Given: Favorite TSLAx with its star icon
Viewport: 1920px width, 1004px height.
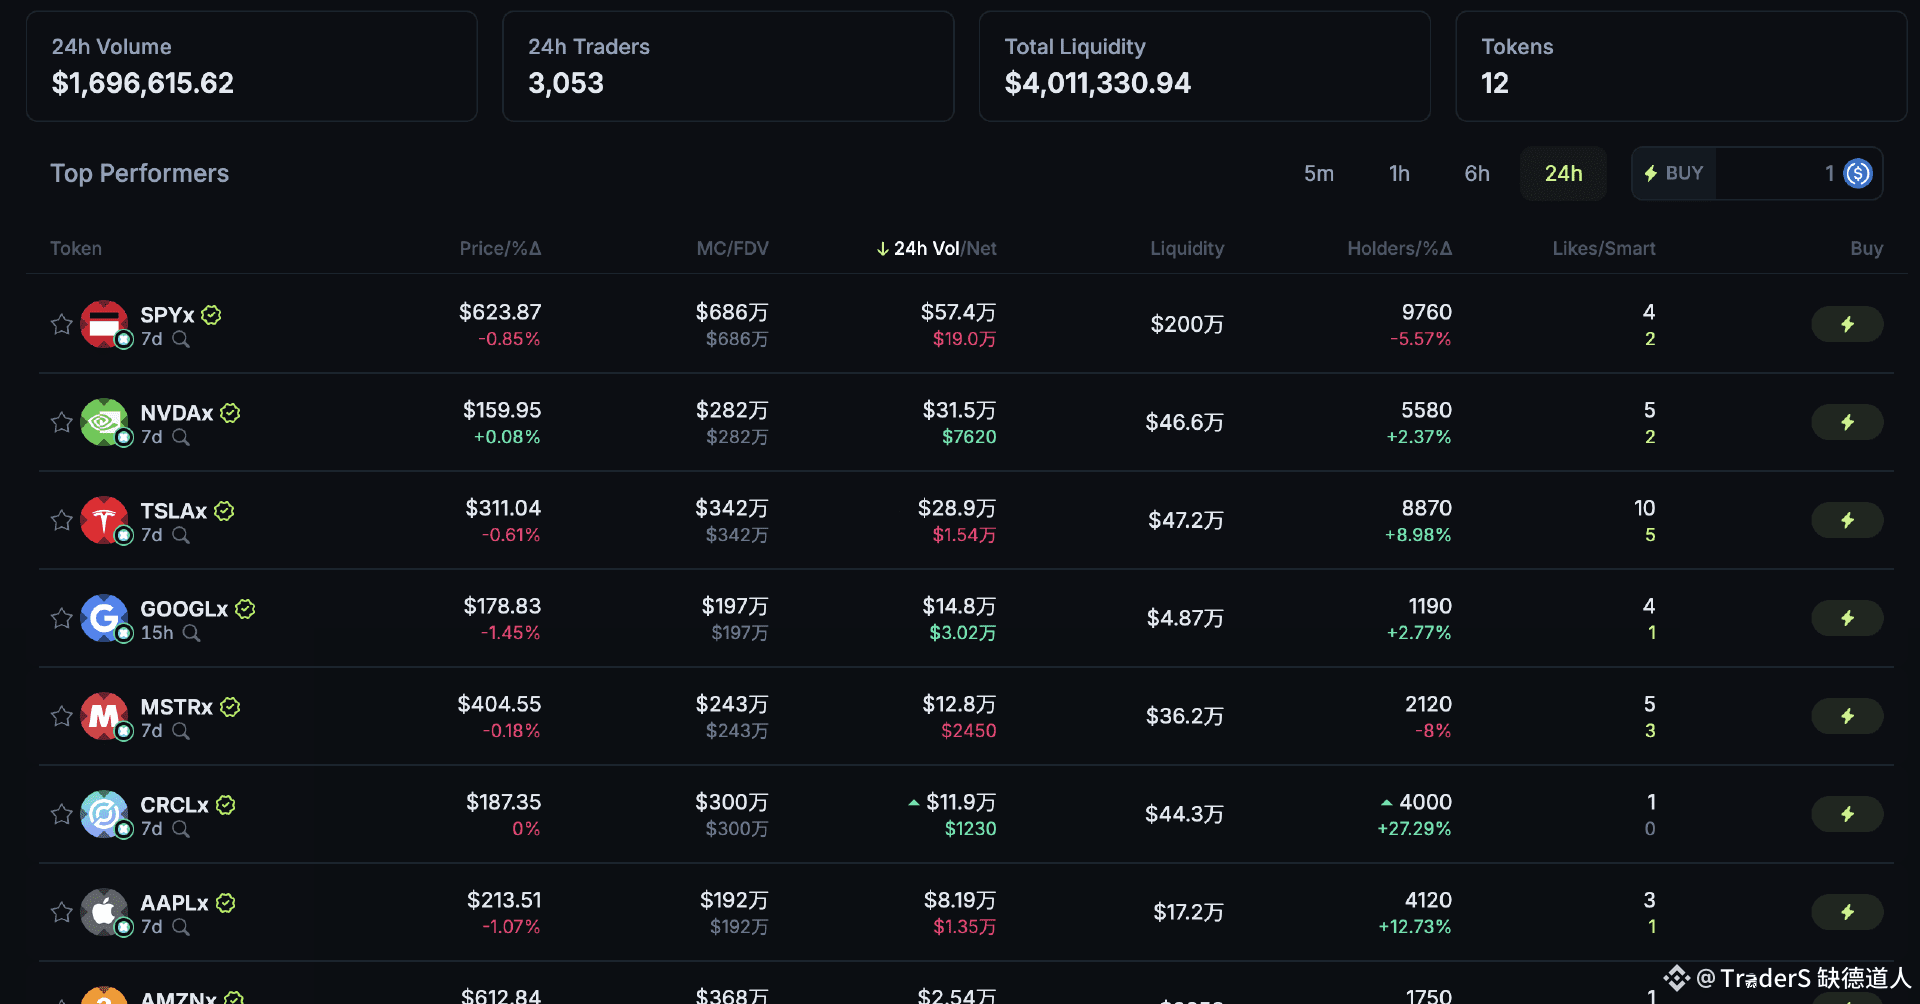Looking at the screenshot, I should coord(62,520).
